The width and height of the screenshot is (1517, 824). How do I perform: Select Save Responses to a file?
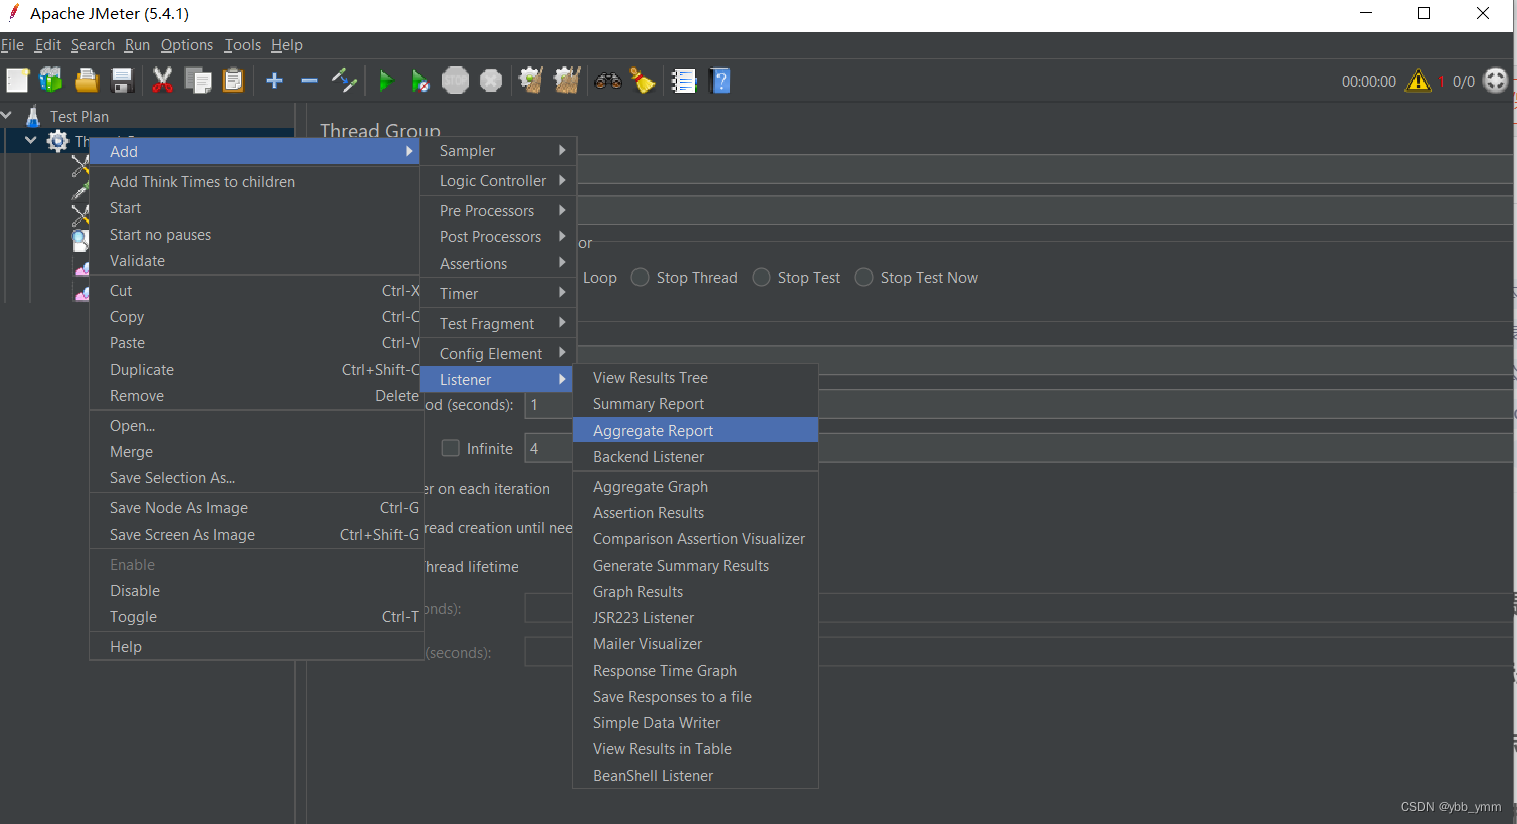click(695, 696)
